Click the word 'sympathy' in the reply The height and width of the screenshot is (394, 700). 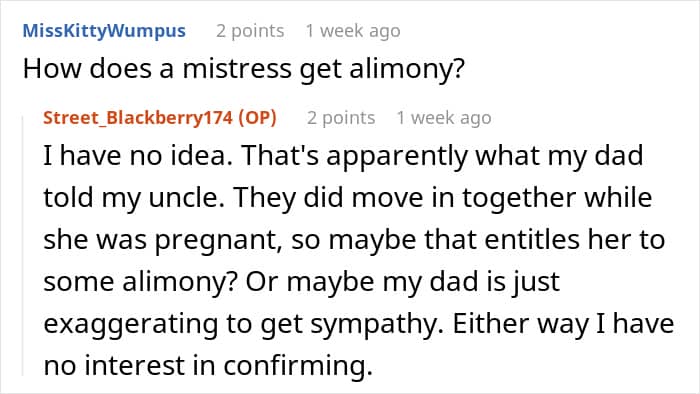coord(377,324)
